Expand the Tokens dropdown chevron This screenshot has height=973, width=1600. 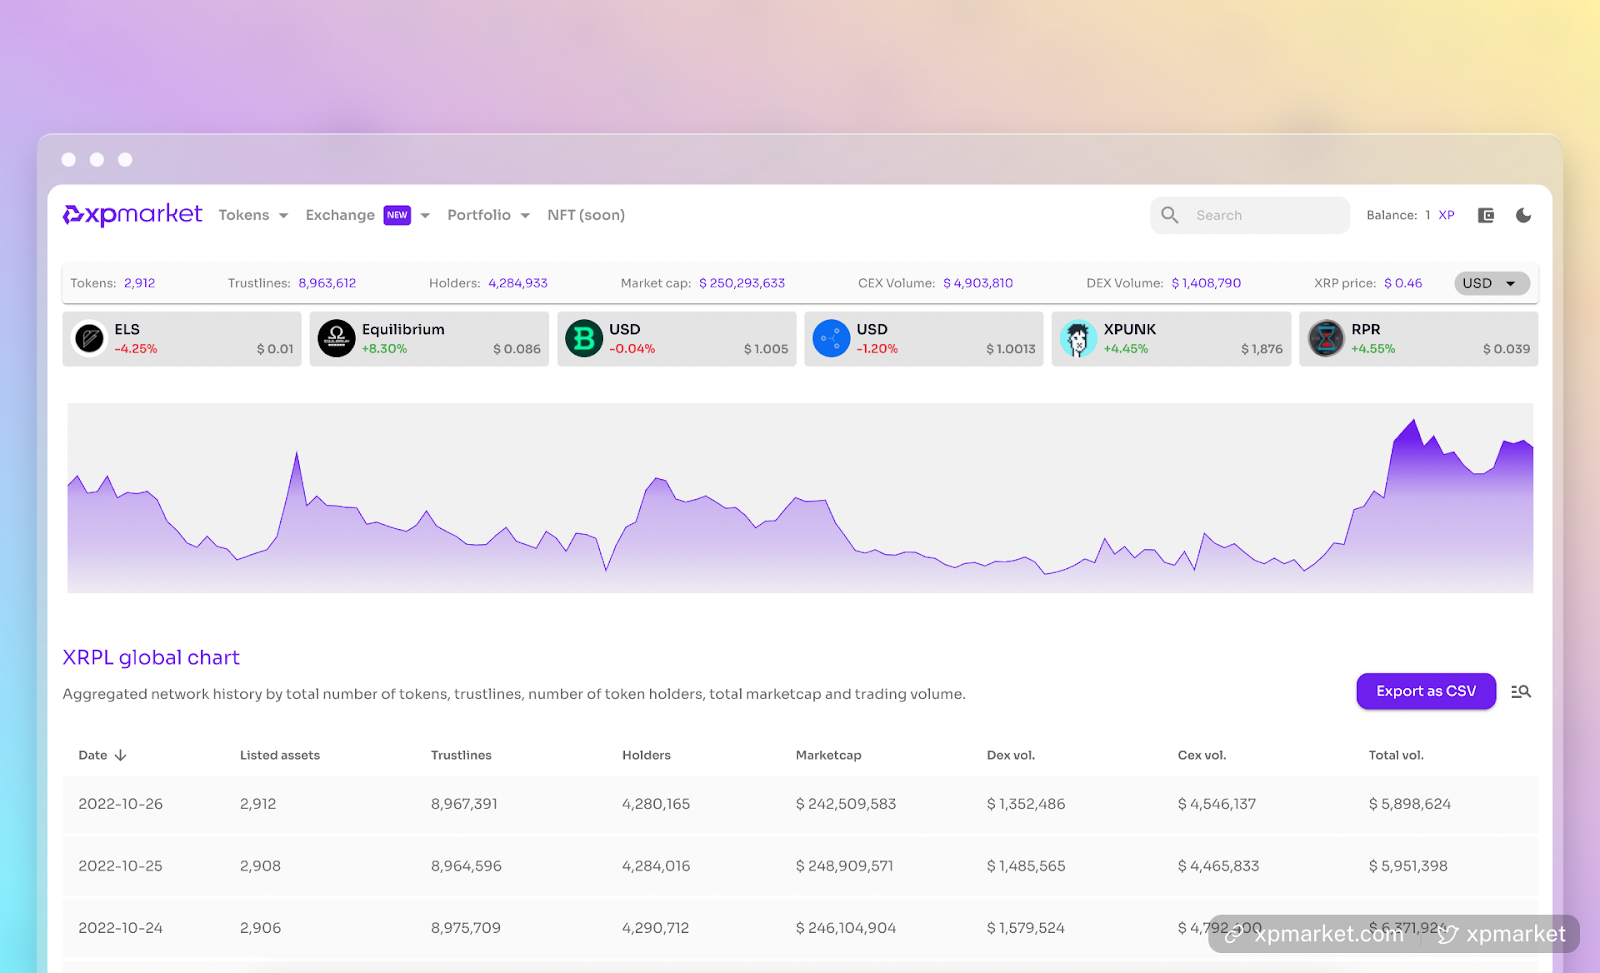(283, 215)
